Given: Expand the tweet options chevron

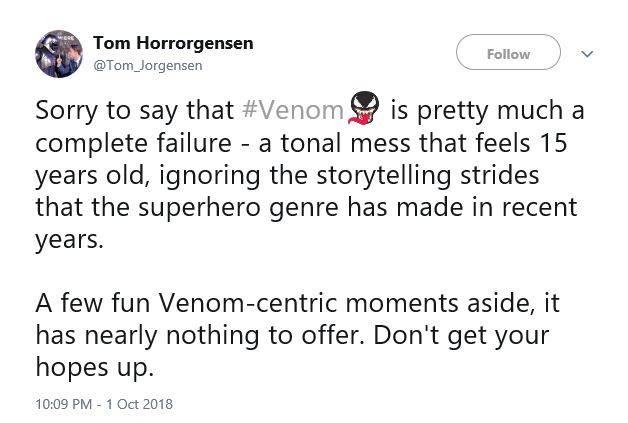Looking at the screenshot, I should click(586, 54).
